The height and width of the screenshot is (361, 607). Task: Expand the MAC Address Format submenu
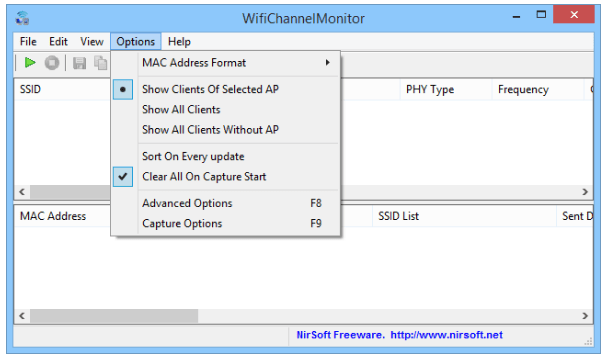click(x=226, y=63)
